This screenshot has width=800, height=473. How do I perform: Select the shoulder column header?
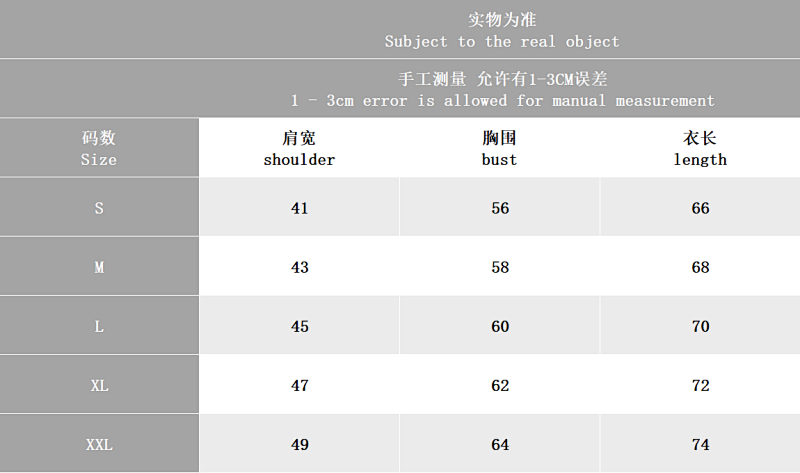point(299,148)
